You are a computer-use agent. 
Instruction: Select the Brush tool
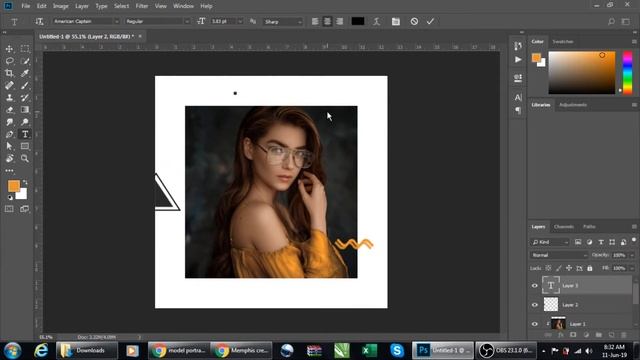[25, 85]
